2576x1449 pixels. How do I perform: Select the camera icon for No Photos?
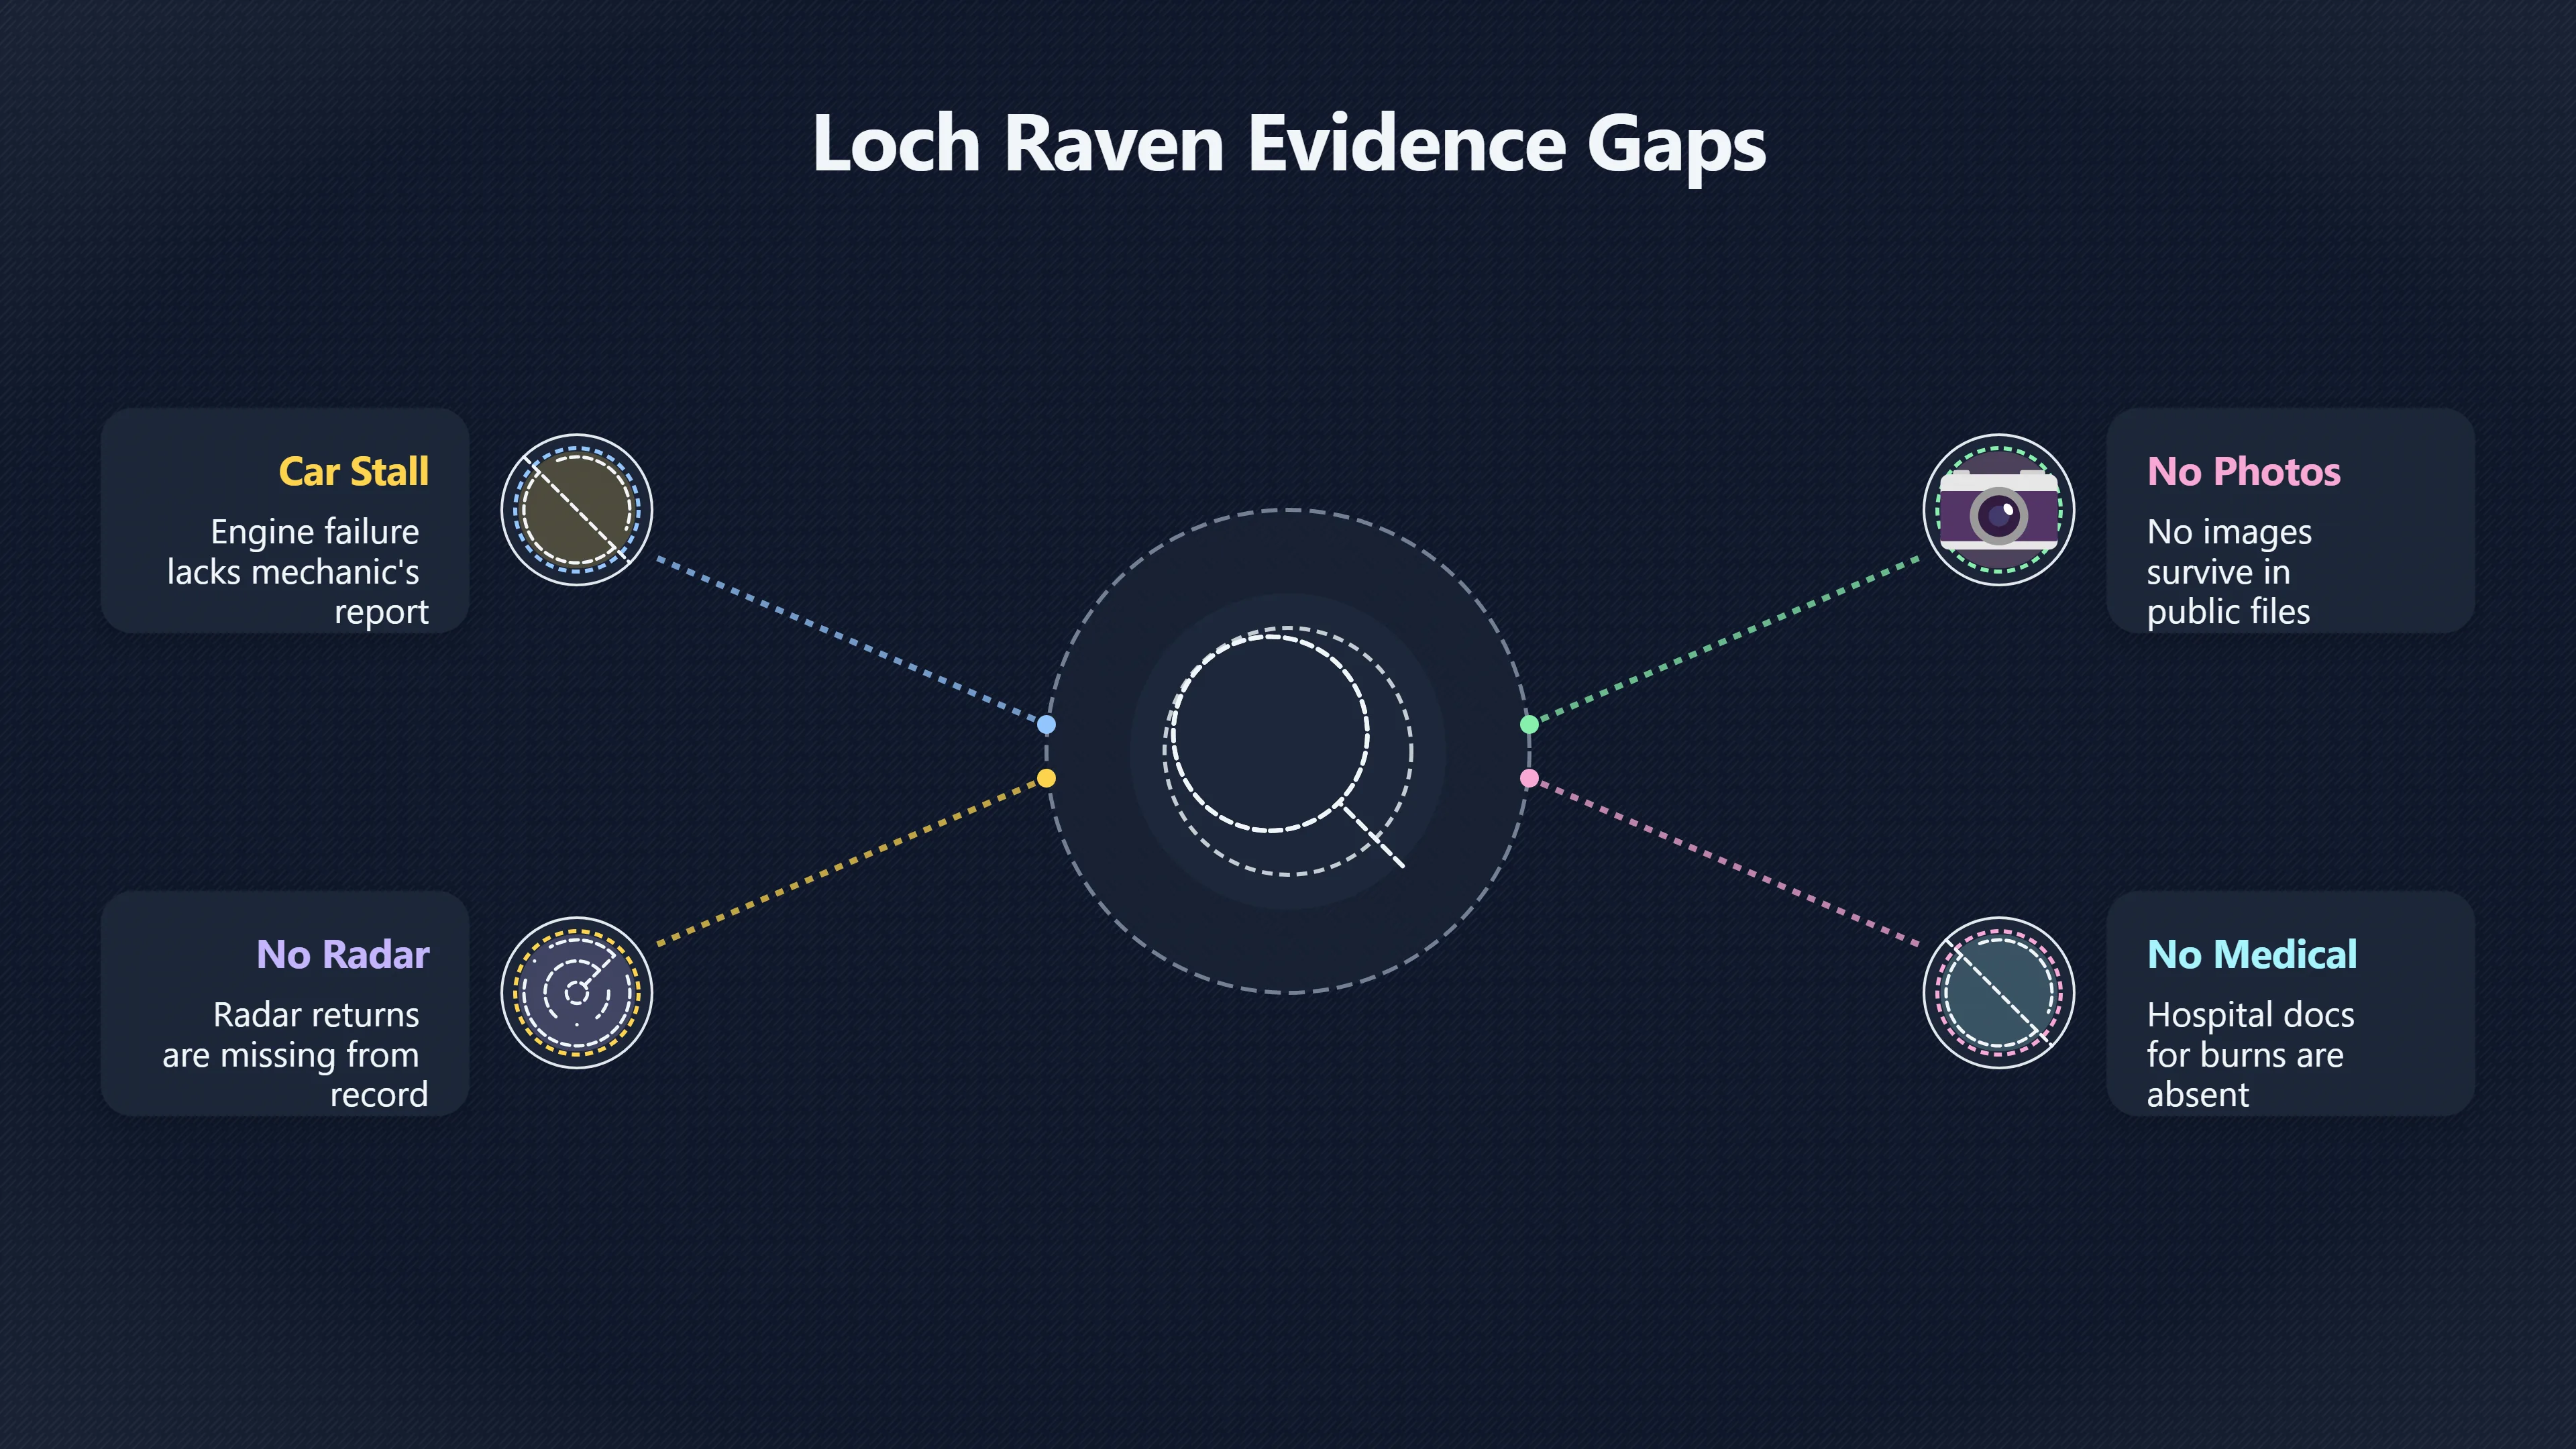(x=1999, y=510)
